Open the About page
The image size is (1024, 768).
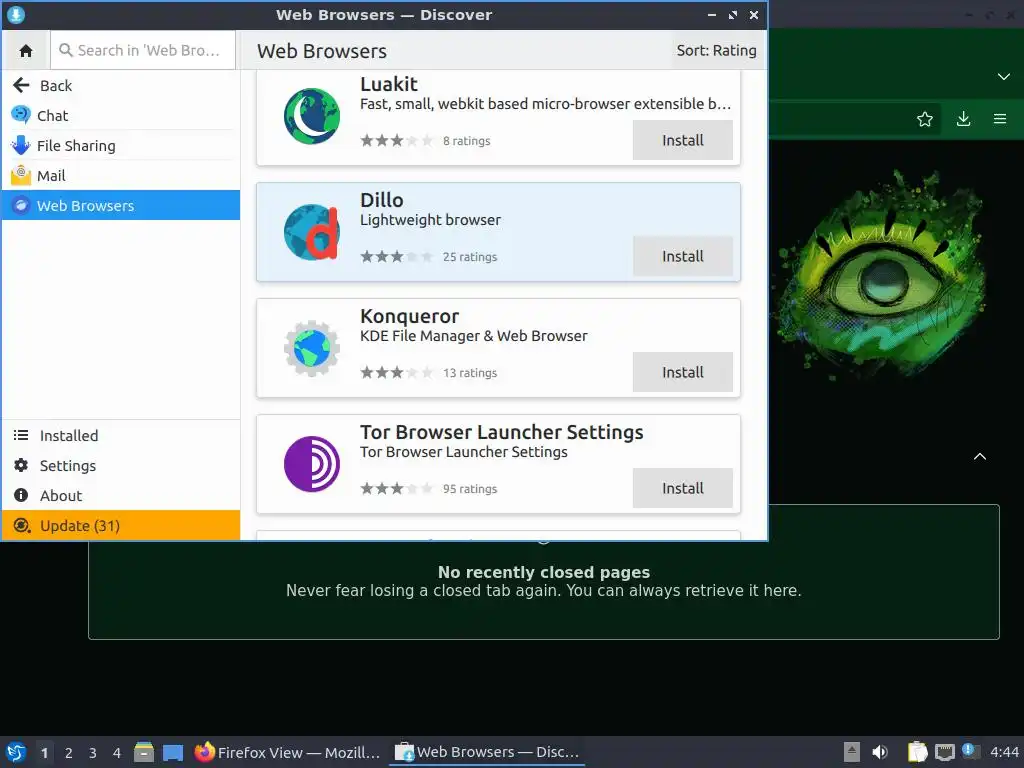pos(121,496)
